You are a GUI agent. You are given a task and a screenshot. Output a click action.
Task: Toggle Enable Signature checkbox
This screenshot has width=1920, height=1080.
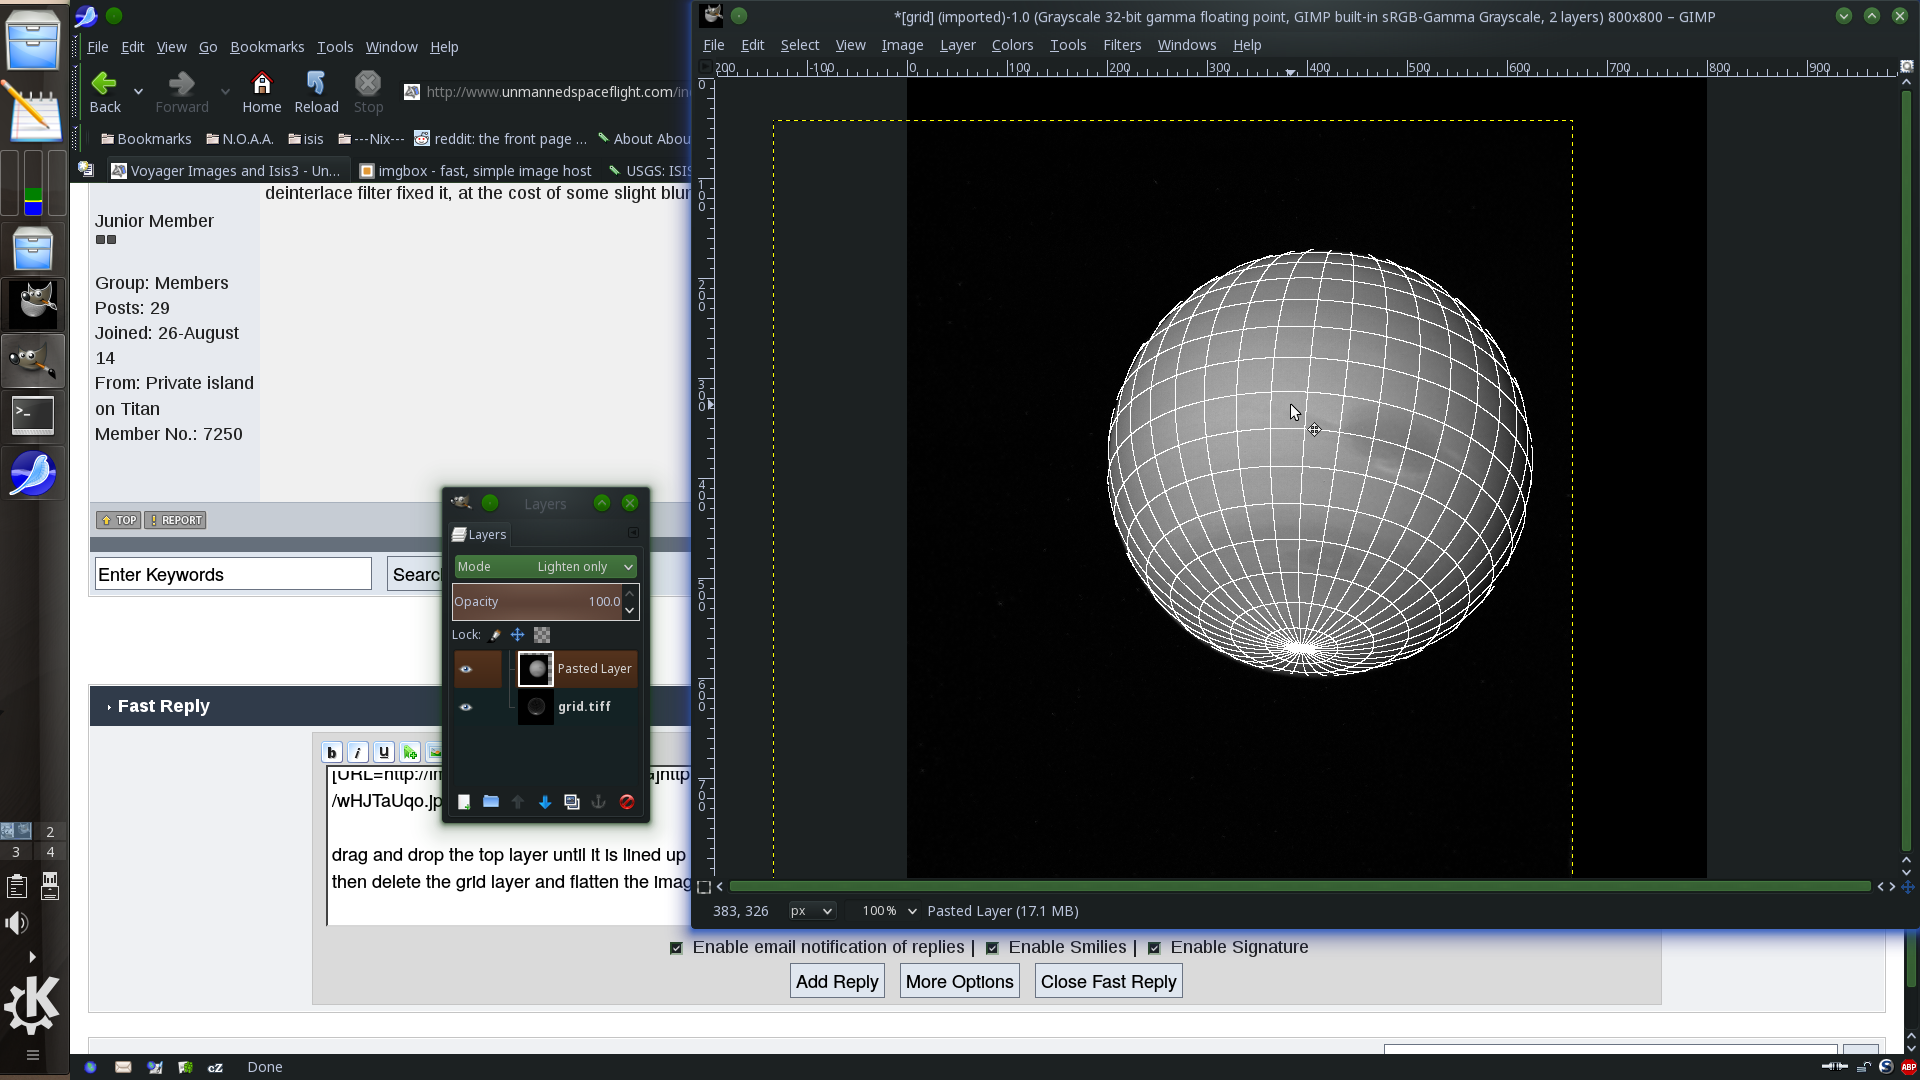(1154, 948)
